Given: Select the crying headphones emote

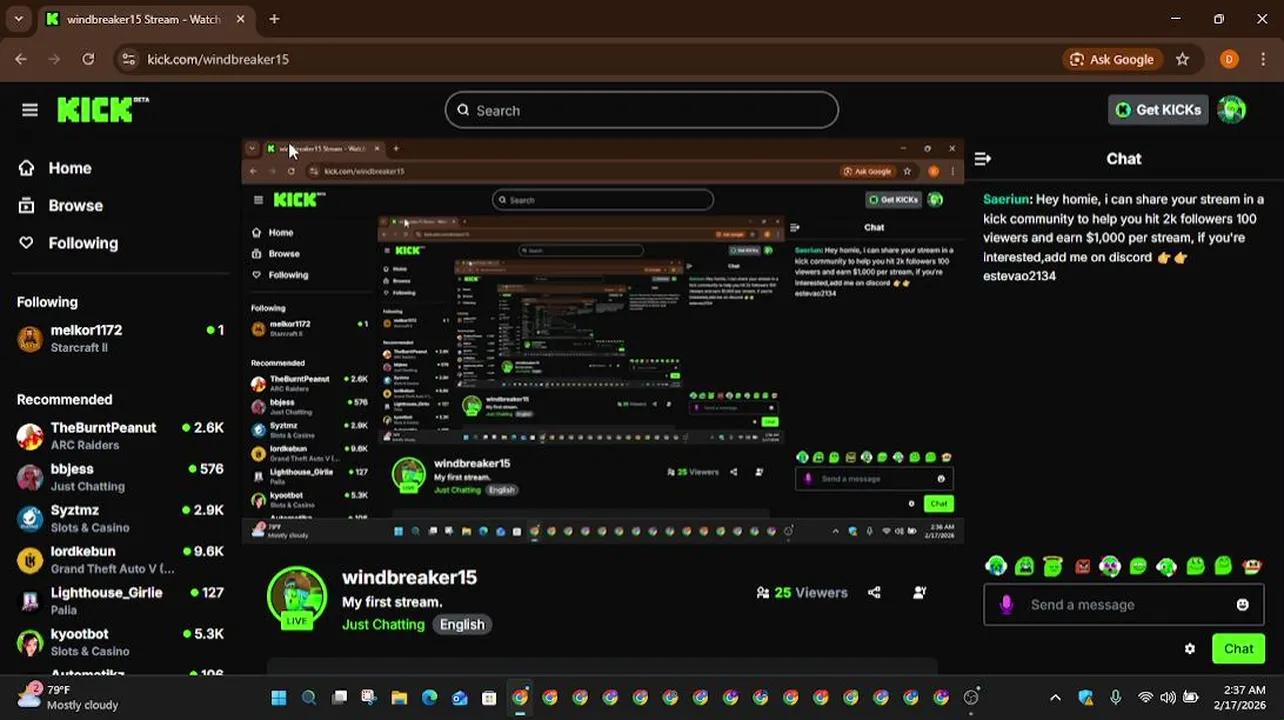Looking at the screenshot, I should click(x=996, y=566).
